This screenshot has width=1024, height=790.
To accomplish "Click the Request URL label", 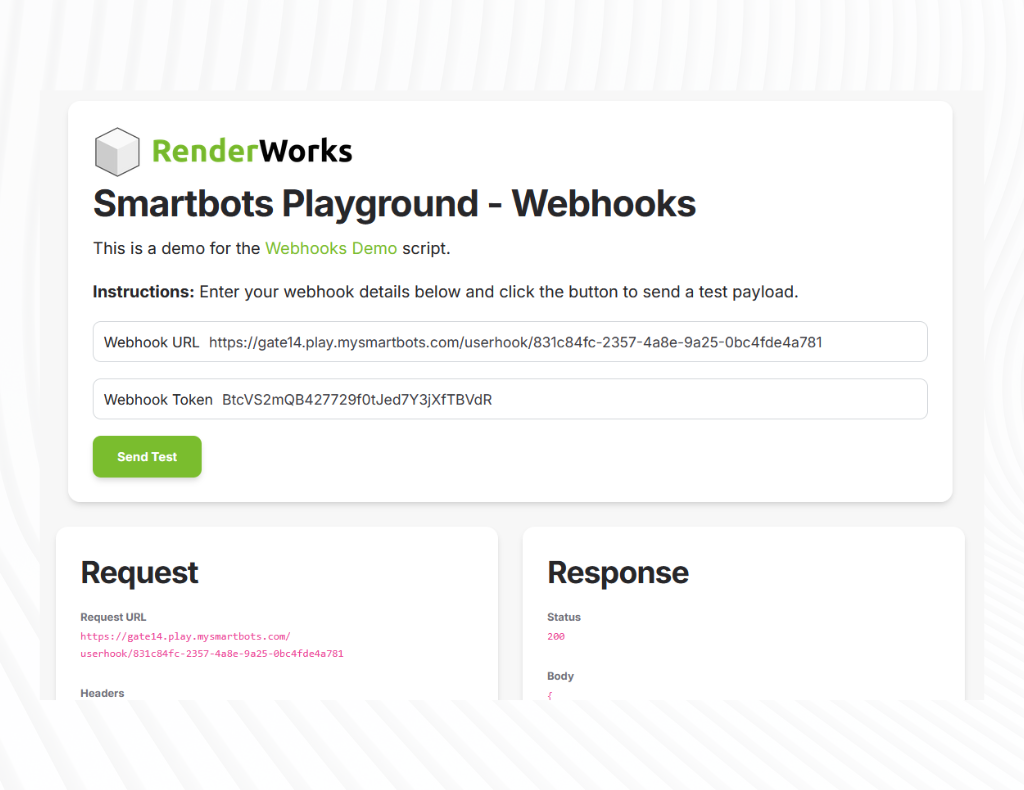I will [x=113, y=617].
